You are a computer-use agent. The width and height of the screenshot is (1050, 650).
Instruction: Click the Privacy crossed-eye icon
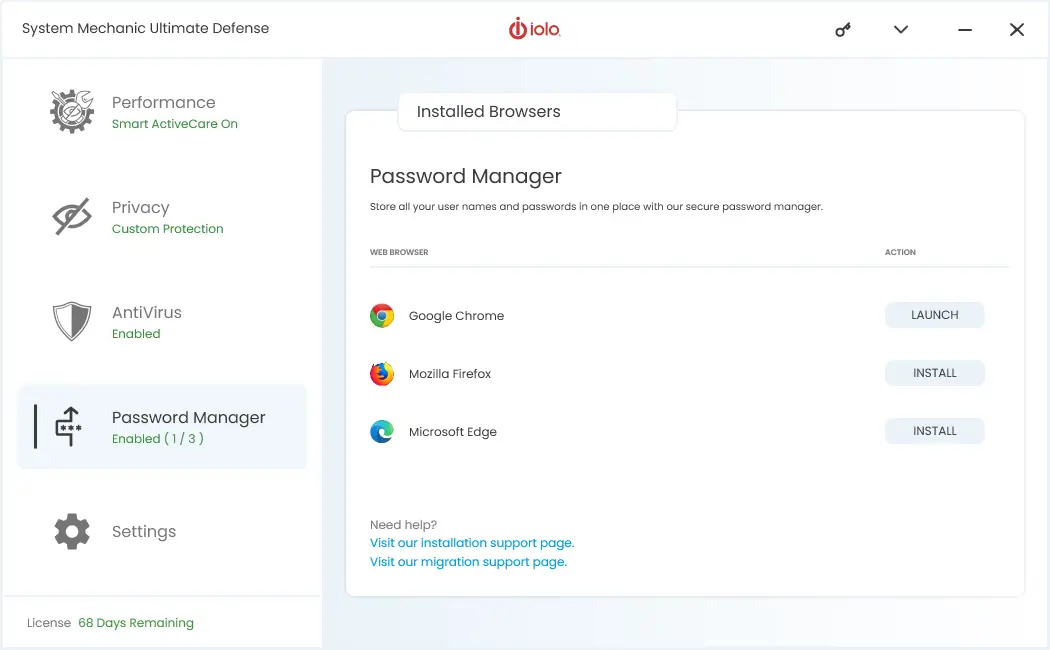click(x=70, y=216)
